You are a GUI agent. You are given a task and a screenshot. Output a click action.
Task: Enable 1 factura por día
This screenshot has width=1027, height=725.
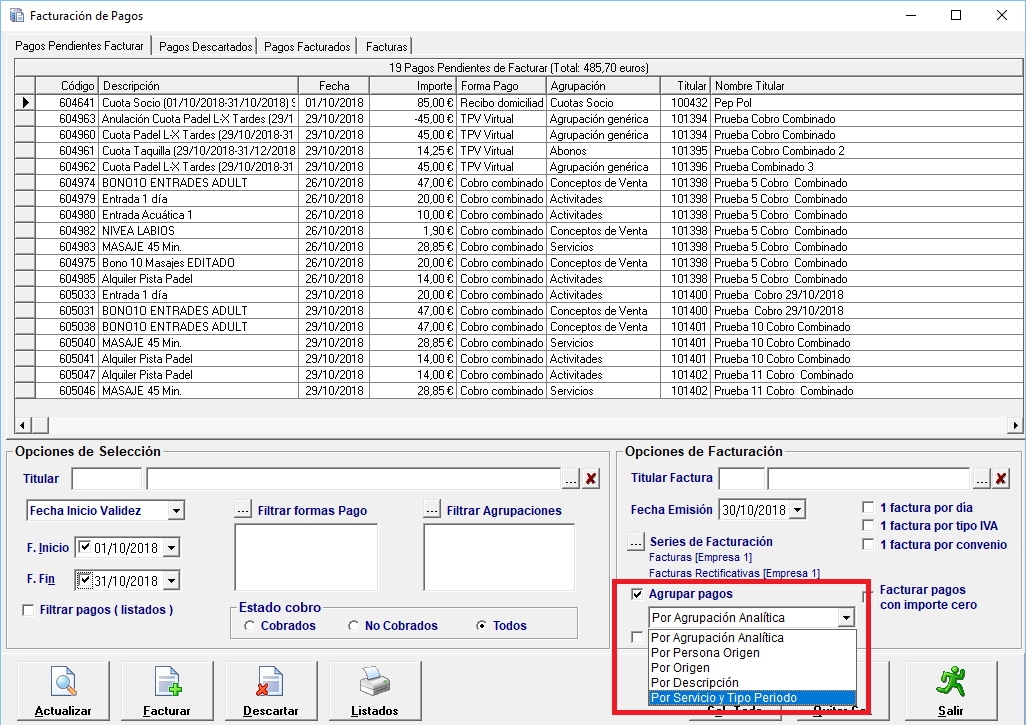point(868,508)
